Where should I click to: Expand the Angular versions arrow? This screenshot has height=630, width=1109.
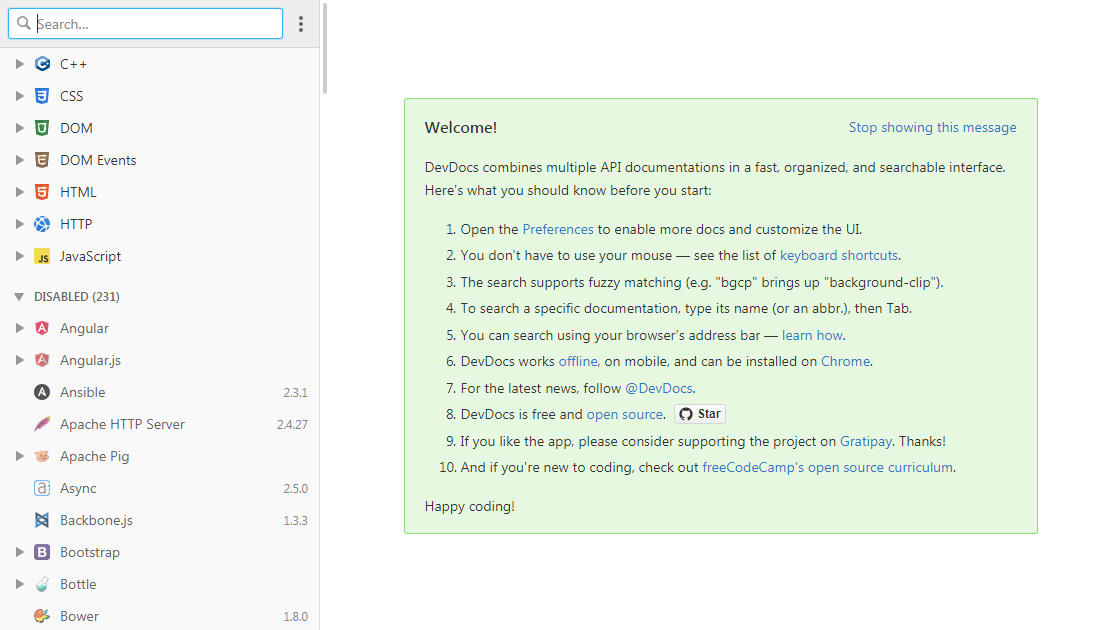pyautogui.click(x=20, y=328)
